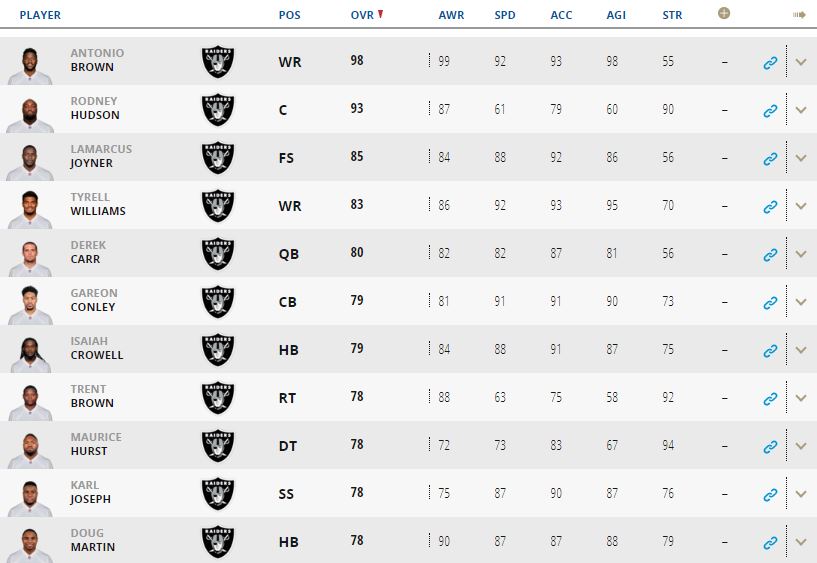Click the arrow icon at header's right end
817x563 pixels.
click(799, 15)
